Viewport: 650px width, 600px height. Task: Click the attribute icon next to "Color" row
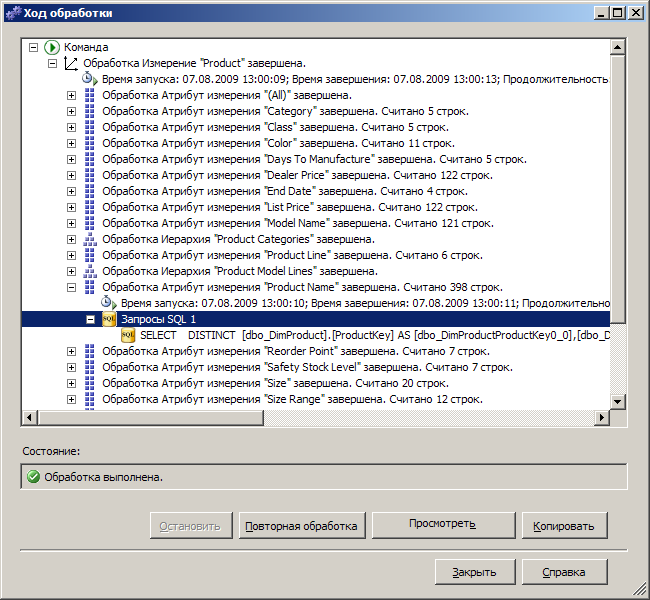[90, 143]
